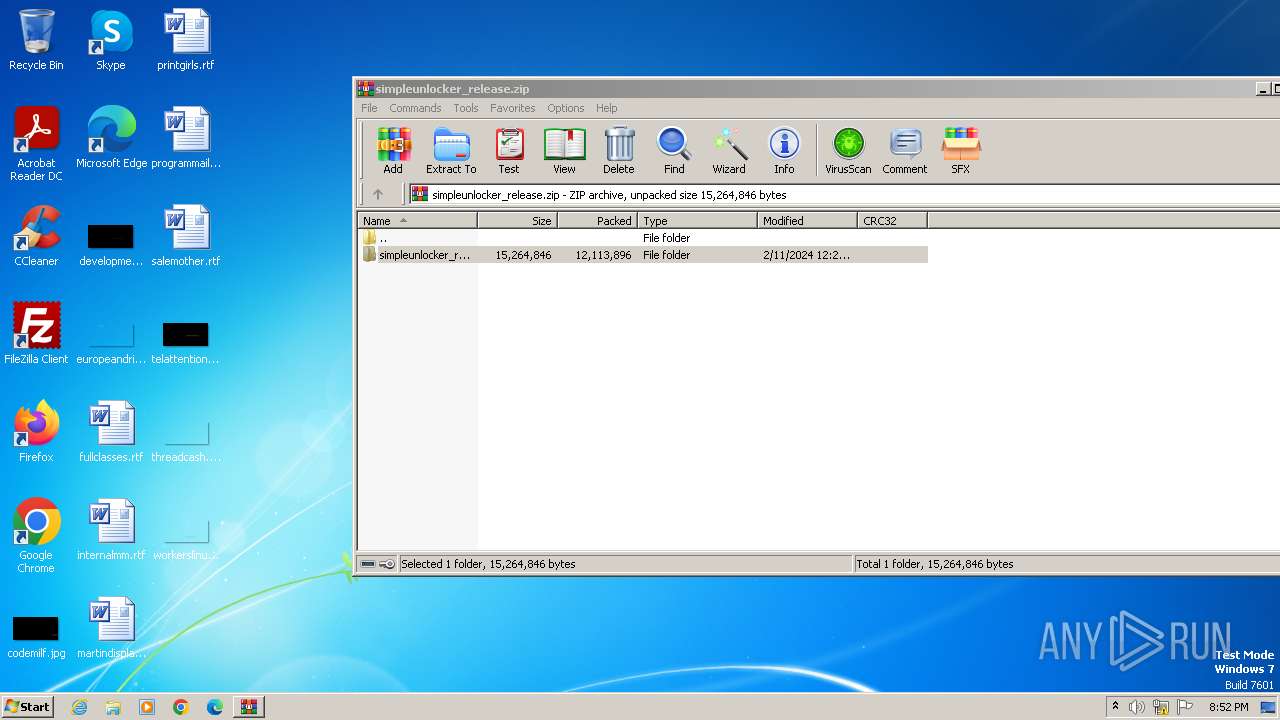Open the Find magnifier tool
The image size is (1280, 720).
[x=674, y=151]
